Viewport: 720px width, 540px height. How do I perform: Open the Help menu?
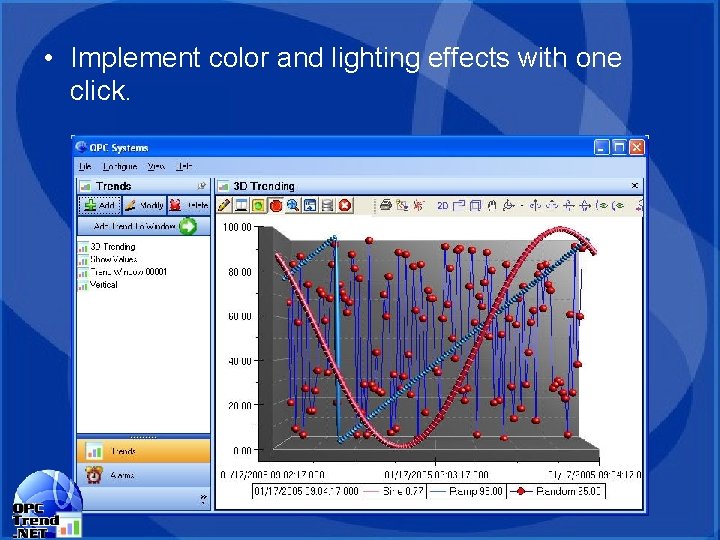[x=184, y=166]
